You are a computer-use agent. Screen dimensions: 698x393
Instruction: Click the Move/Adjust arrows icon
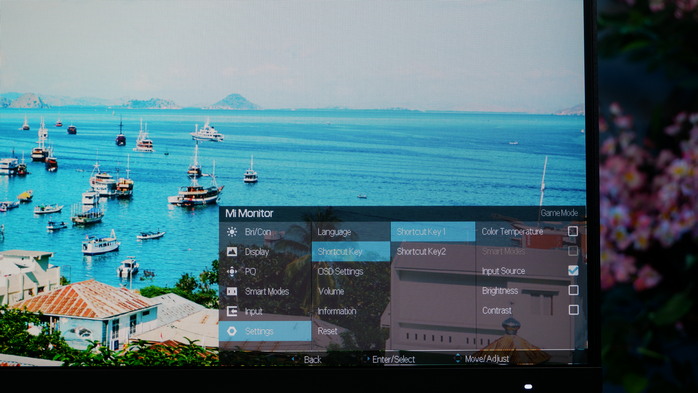coord(458,358)
